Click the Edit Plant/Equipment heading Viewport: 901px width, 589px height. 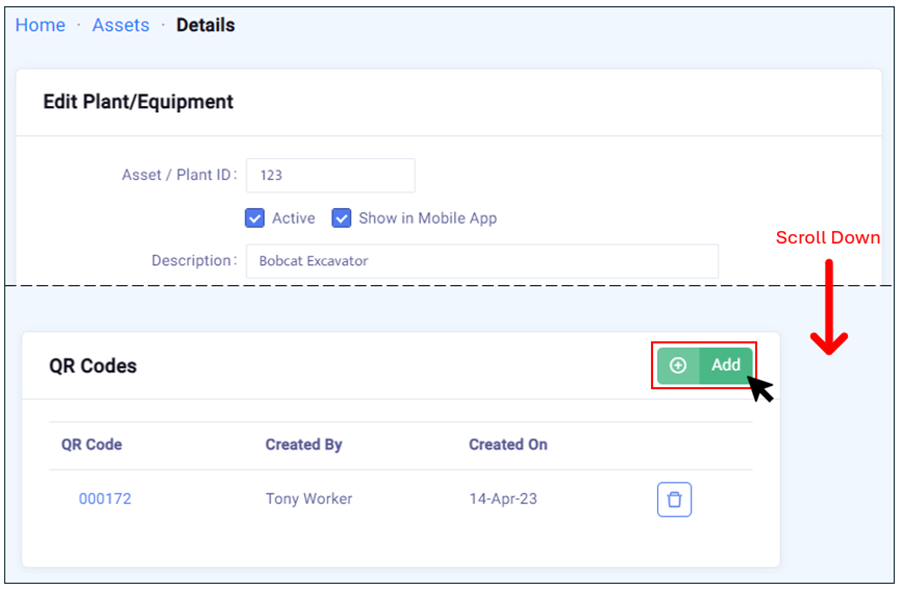(138, 102)
